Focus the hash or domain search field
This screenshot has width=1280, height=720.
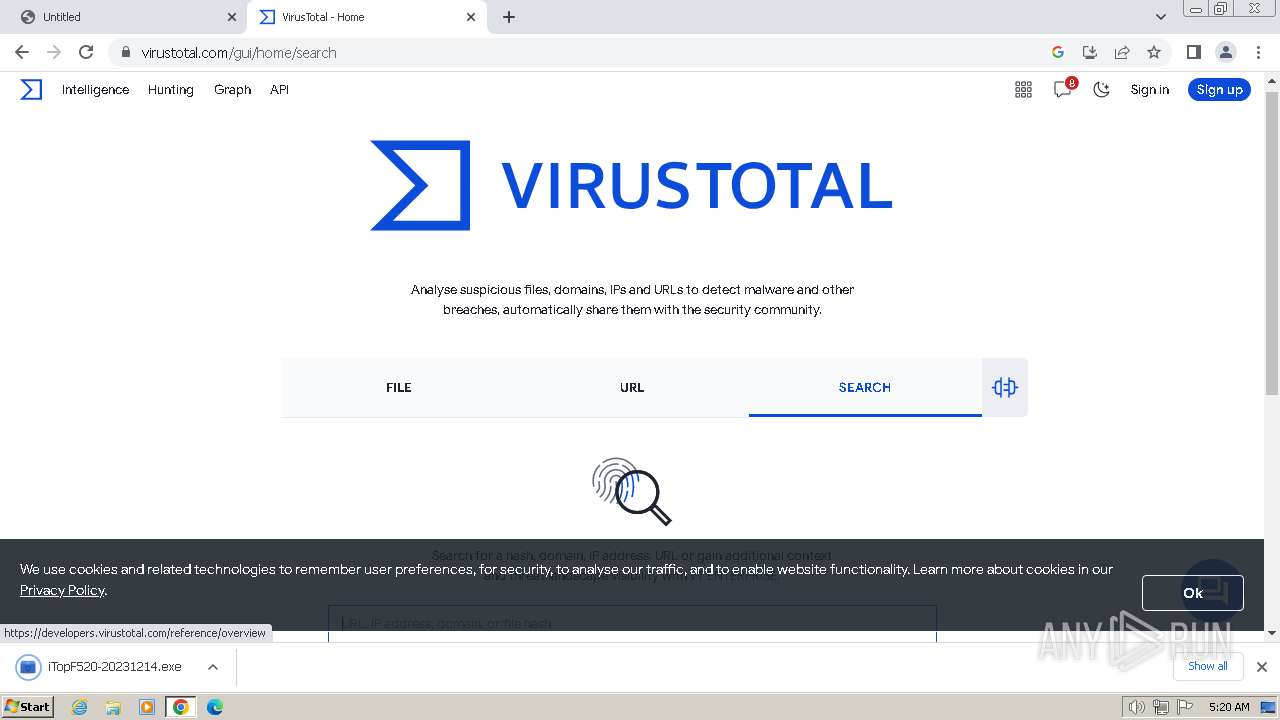(632, 623)
